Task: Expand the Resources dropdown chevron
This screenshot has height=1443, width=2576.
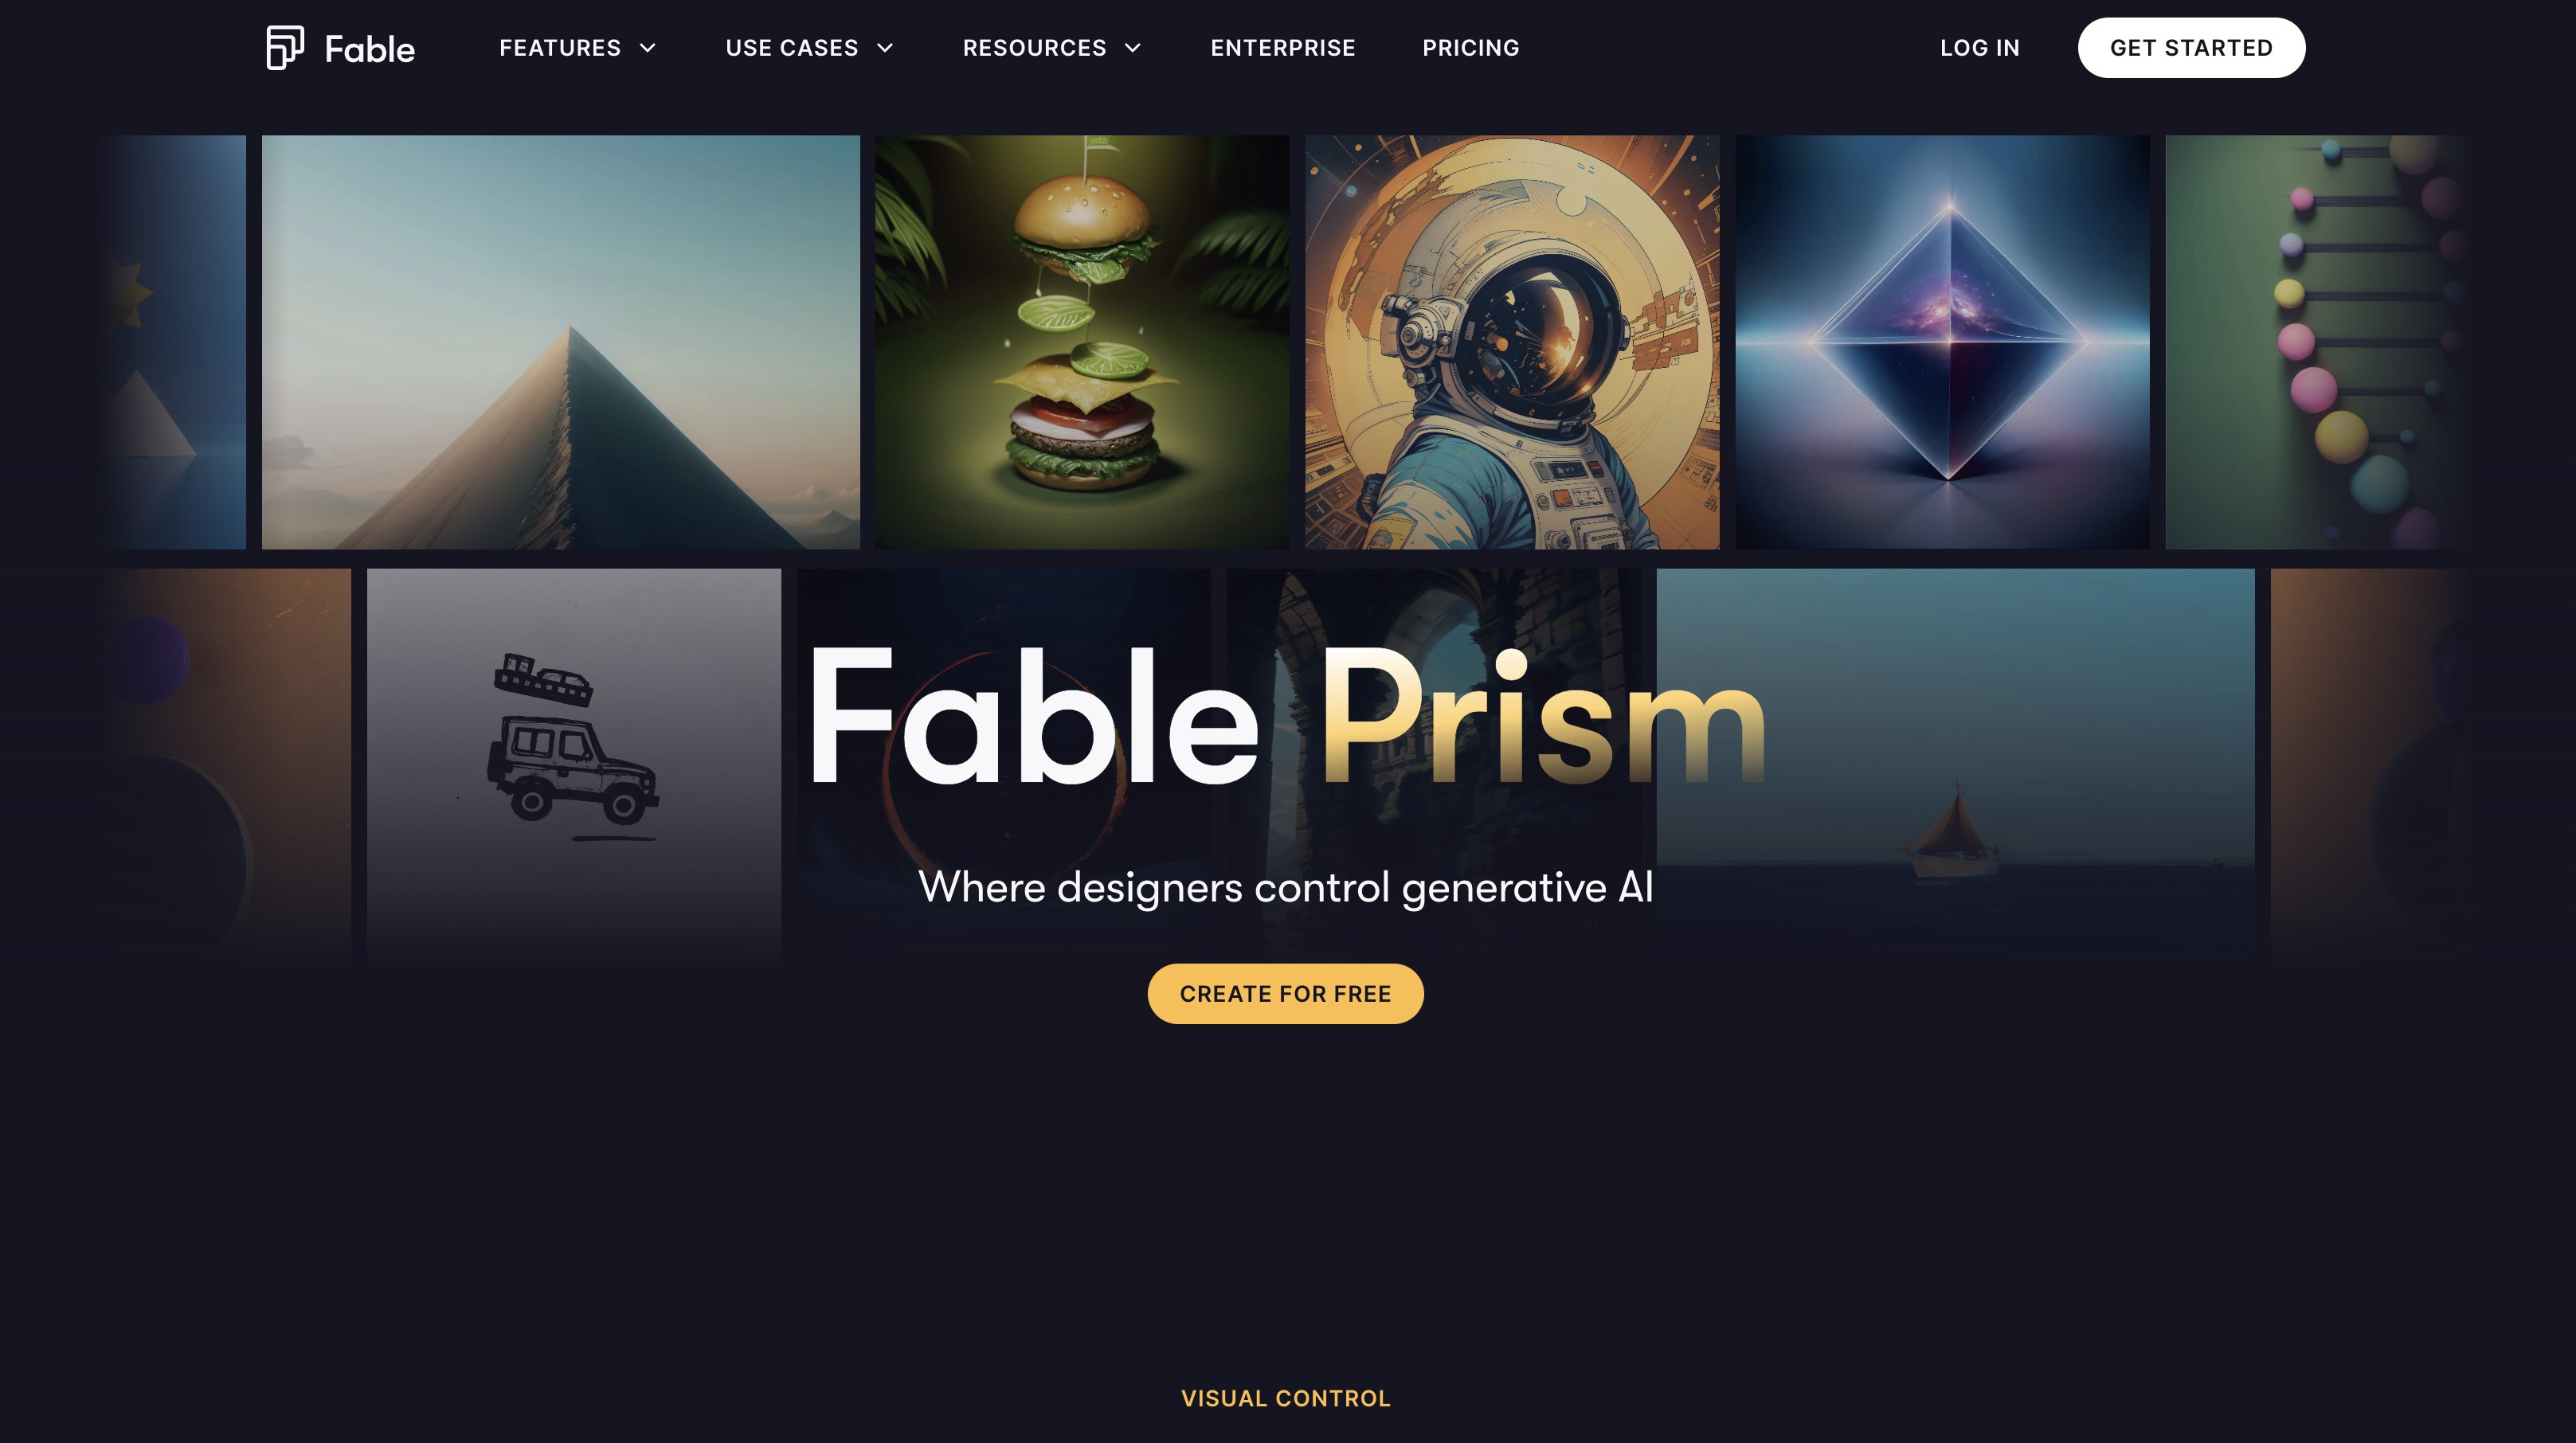Action: click(x=1133, y=48)
